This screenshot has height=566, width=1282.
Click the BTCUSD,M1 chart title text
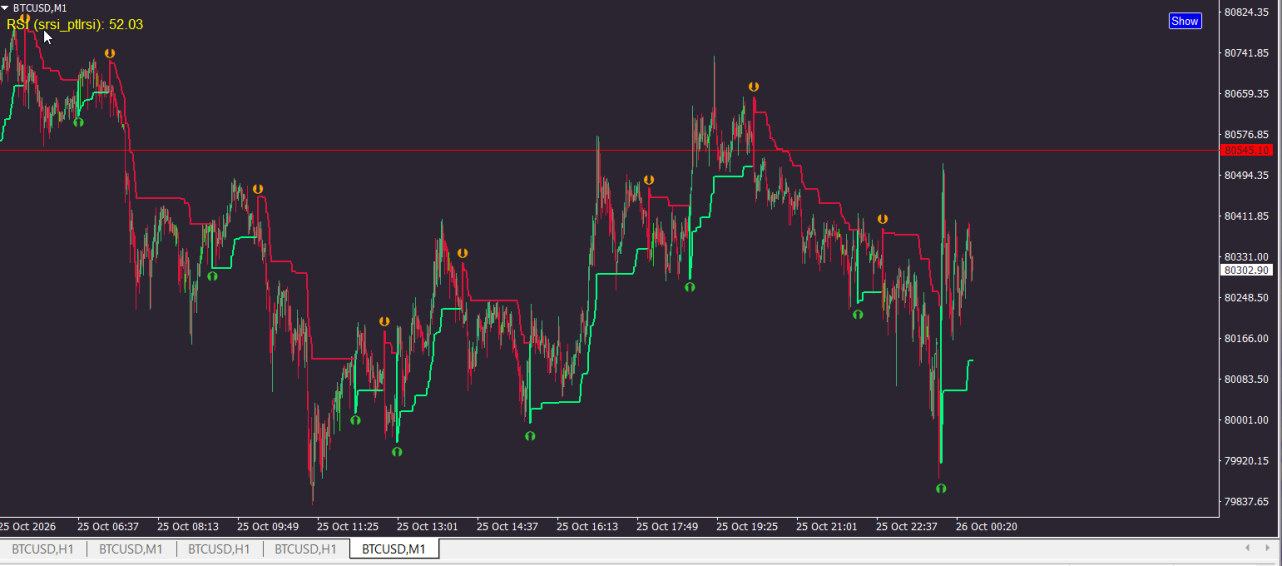coord(40,8)
